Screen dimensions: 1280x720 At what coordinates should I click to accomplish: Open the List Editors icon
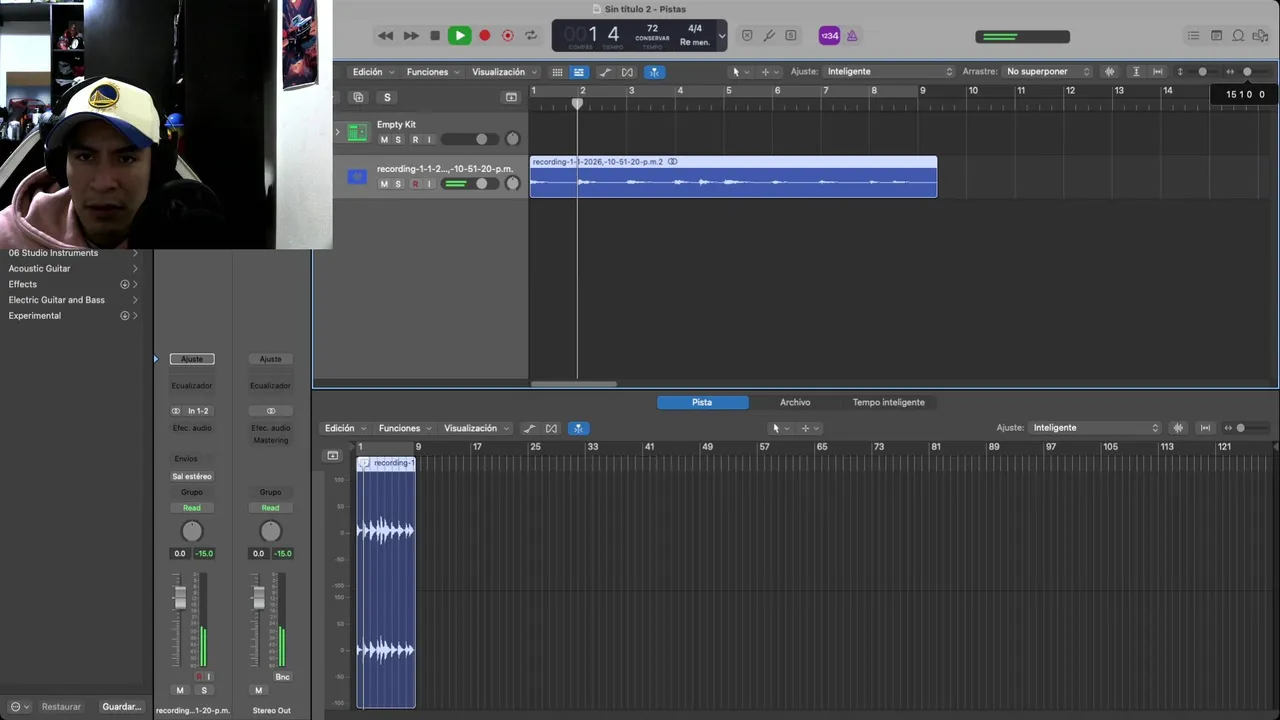click(x=1193, y=36)
